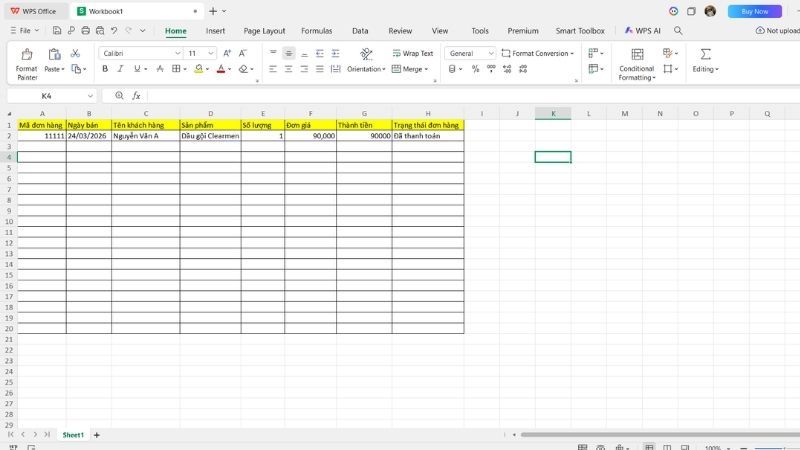
Task: Open a new document tab with plus
Action: tap(213, 11)
